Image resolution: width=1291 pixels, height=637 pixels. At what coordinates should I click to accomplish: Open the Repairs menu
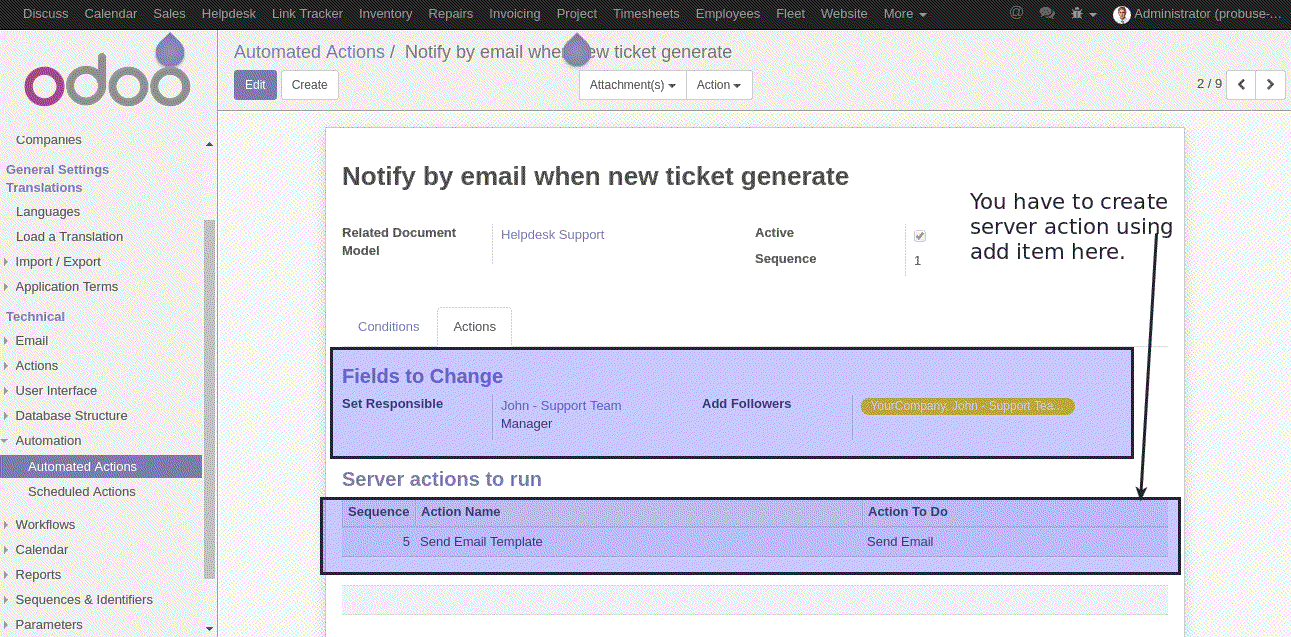pos(451,14)
